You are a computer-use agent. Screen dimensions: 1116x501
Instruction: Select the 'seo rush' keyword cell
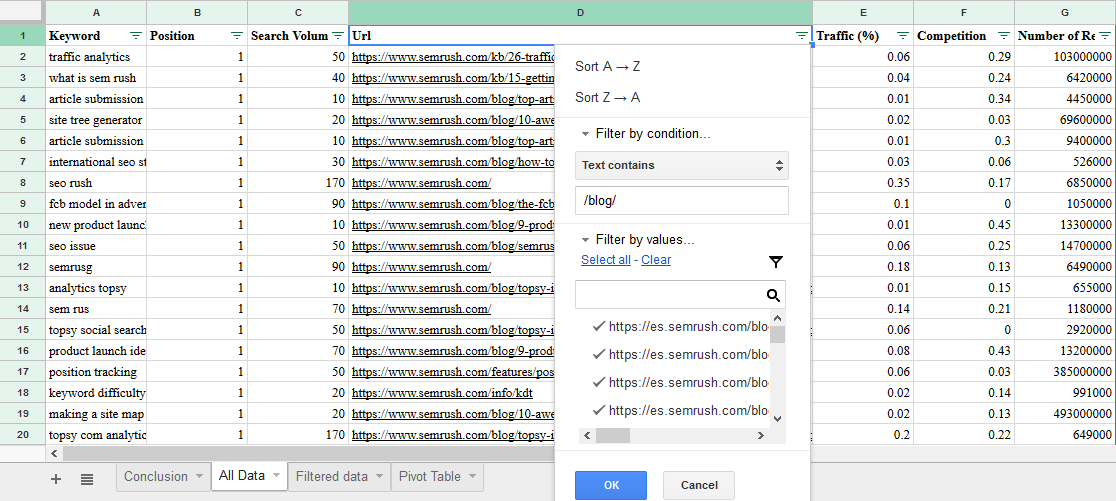pos(97,183)
